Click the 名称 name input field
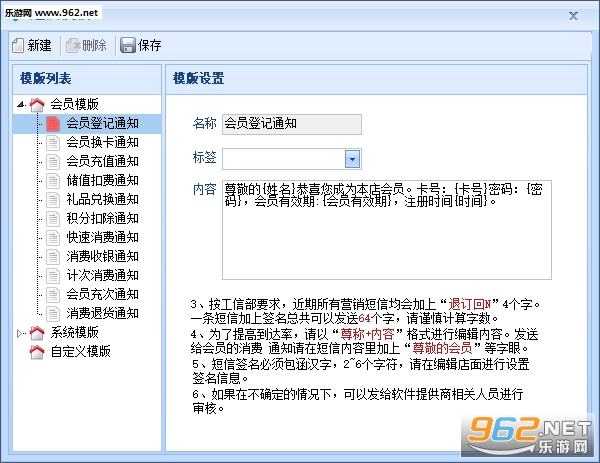This screenshot has width=600, height=463. pyautogui.click(x=292, y=124)
